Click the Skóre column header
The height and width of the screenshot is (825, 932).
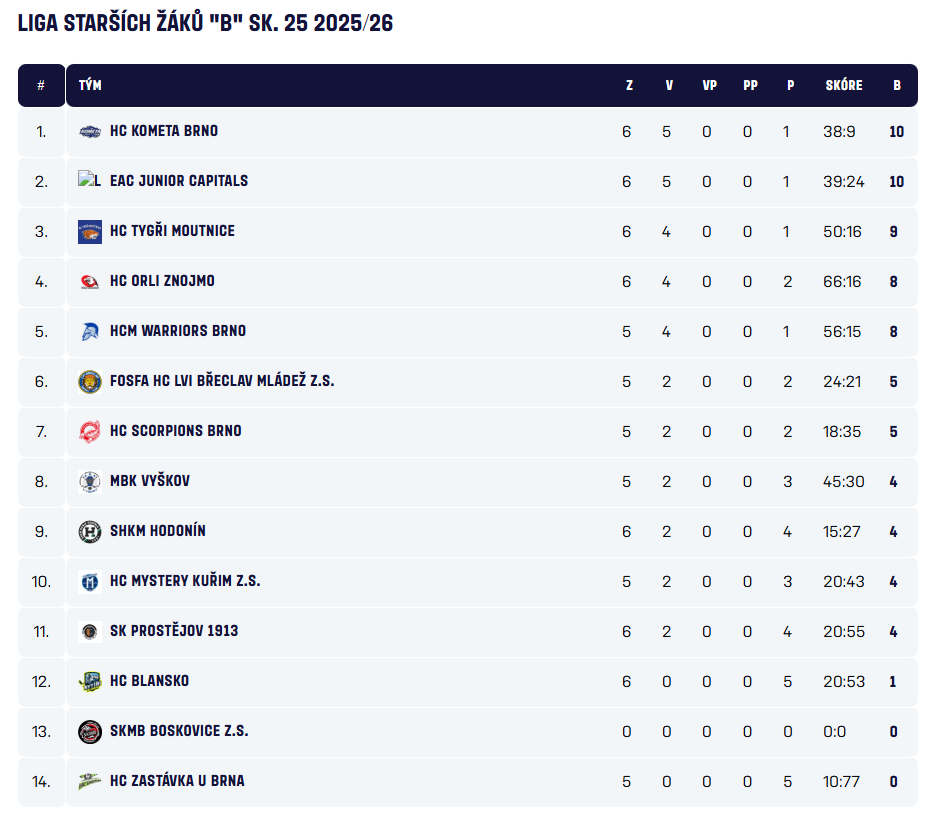tap(844, 86)
